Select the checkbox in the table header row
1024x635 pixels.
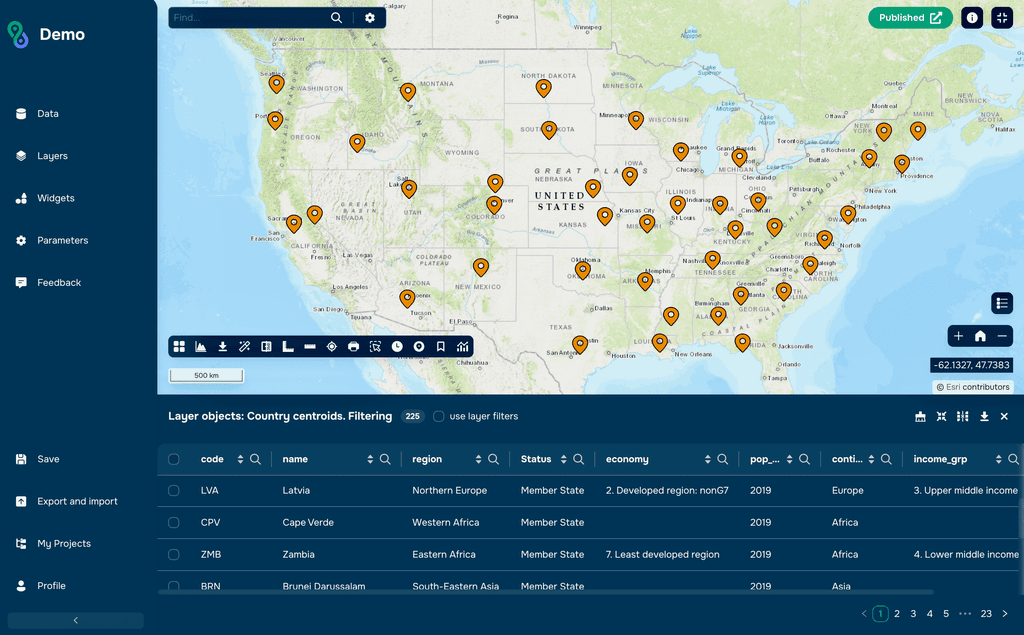pos(174,458)
